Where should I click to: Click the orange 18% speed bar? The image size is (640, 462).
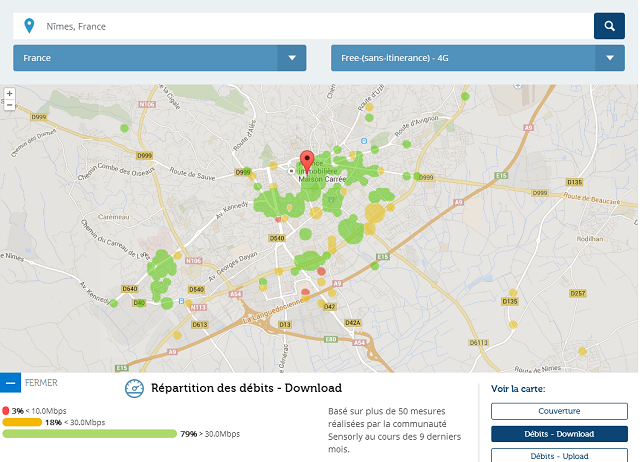pos(22,422)
